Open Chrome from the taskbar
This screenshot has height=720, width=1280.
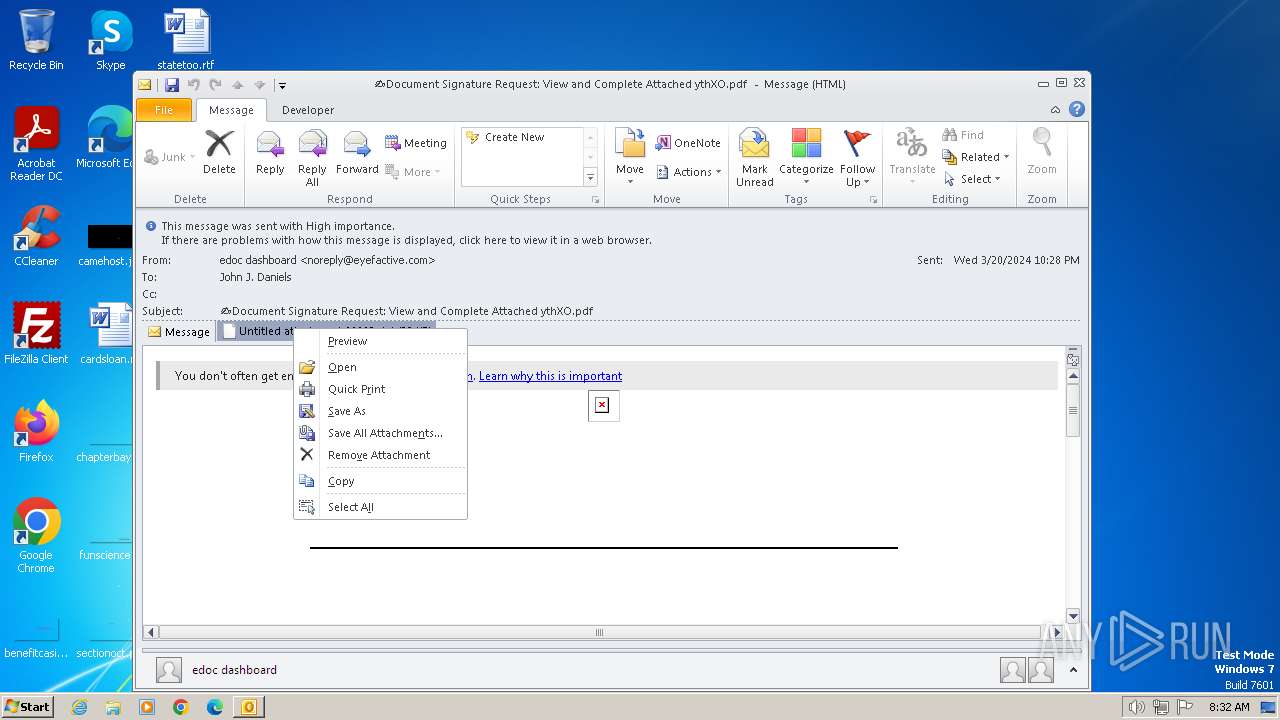coord(181,707)
